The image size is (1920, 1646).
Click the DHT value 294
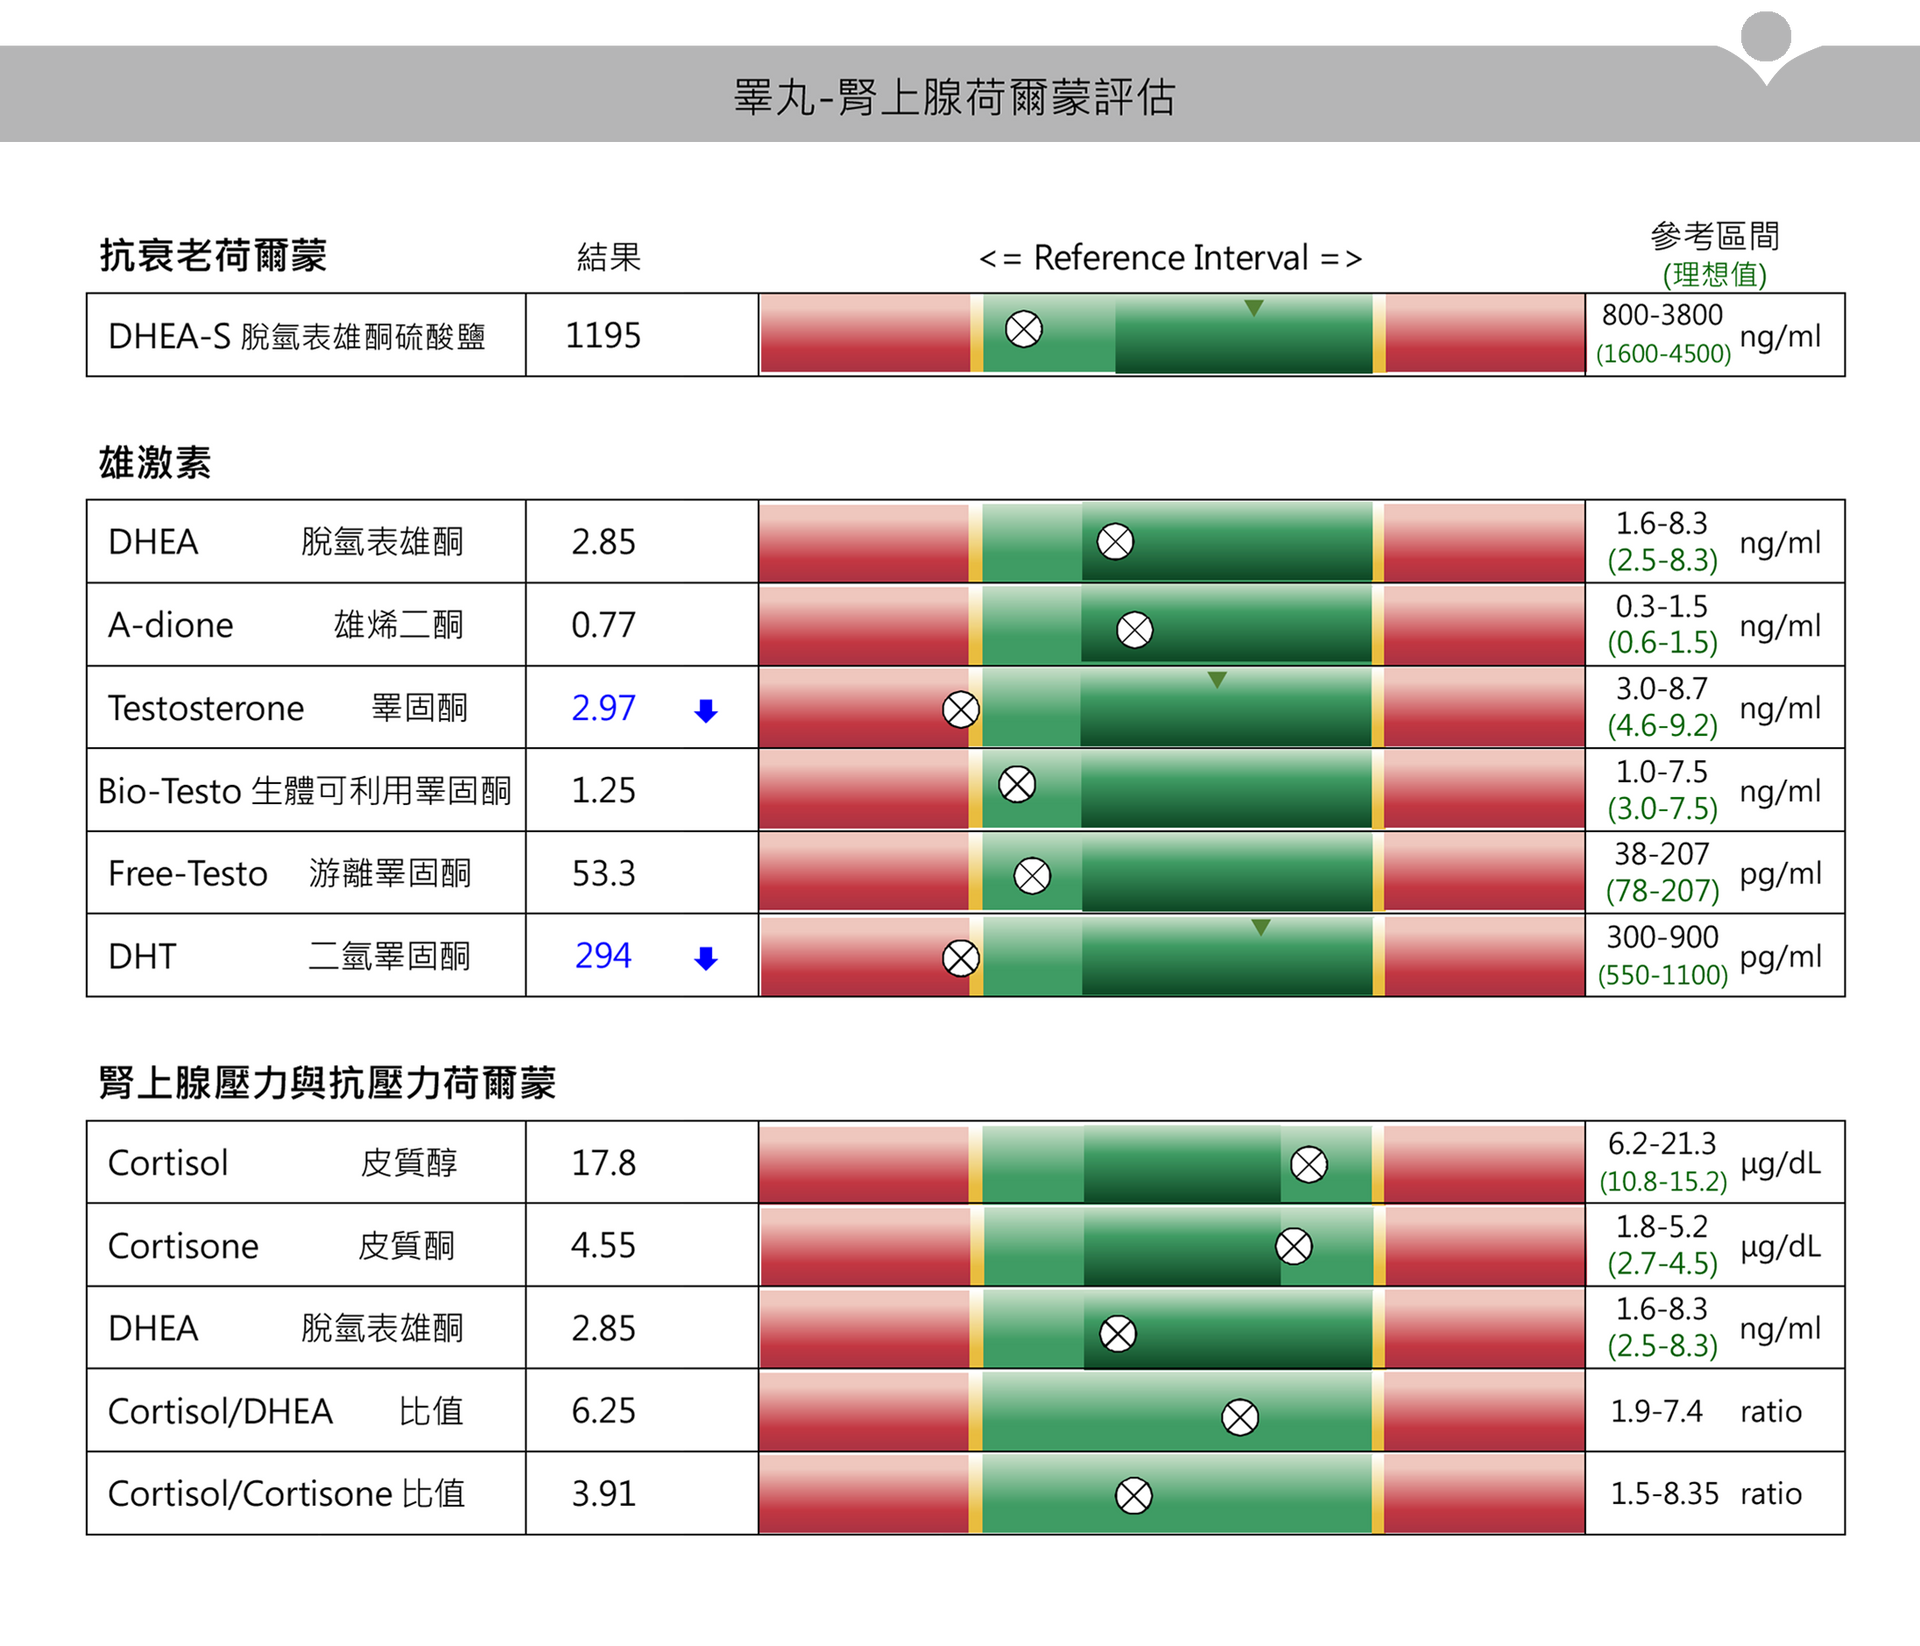[x=603, y=956]
